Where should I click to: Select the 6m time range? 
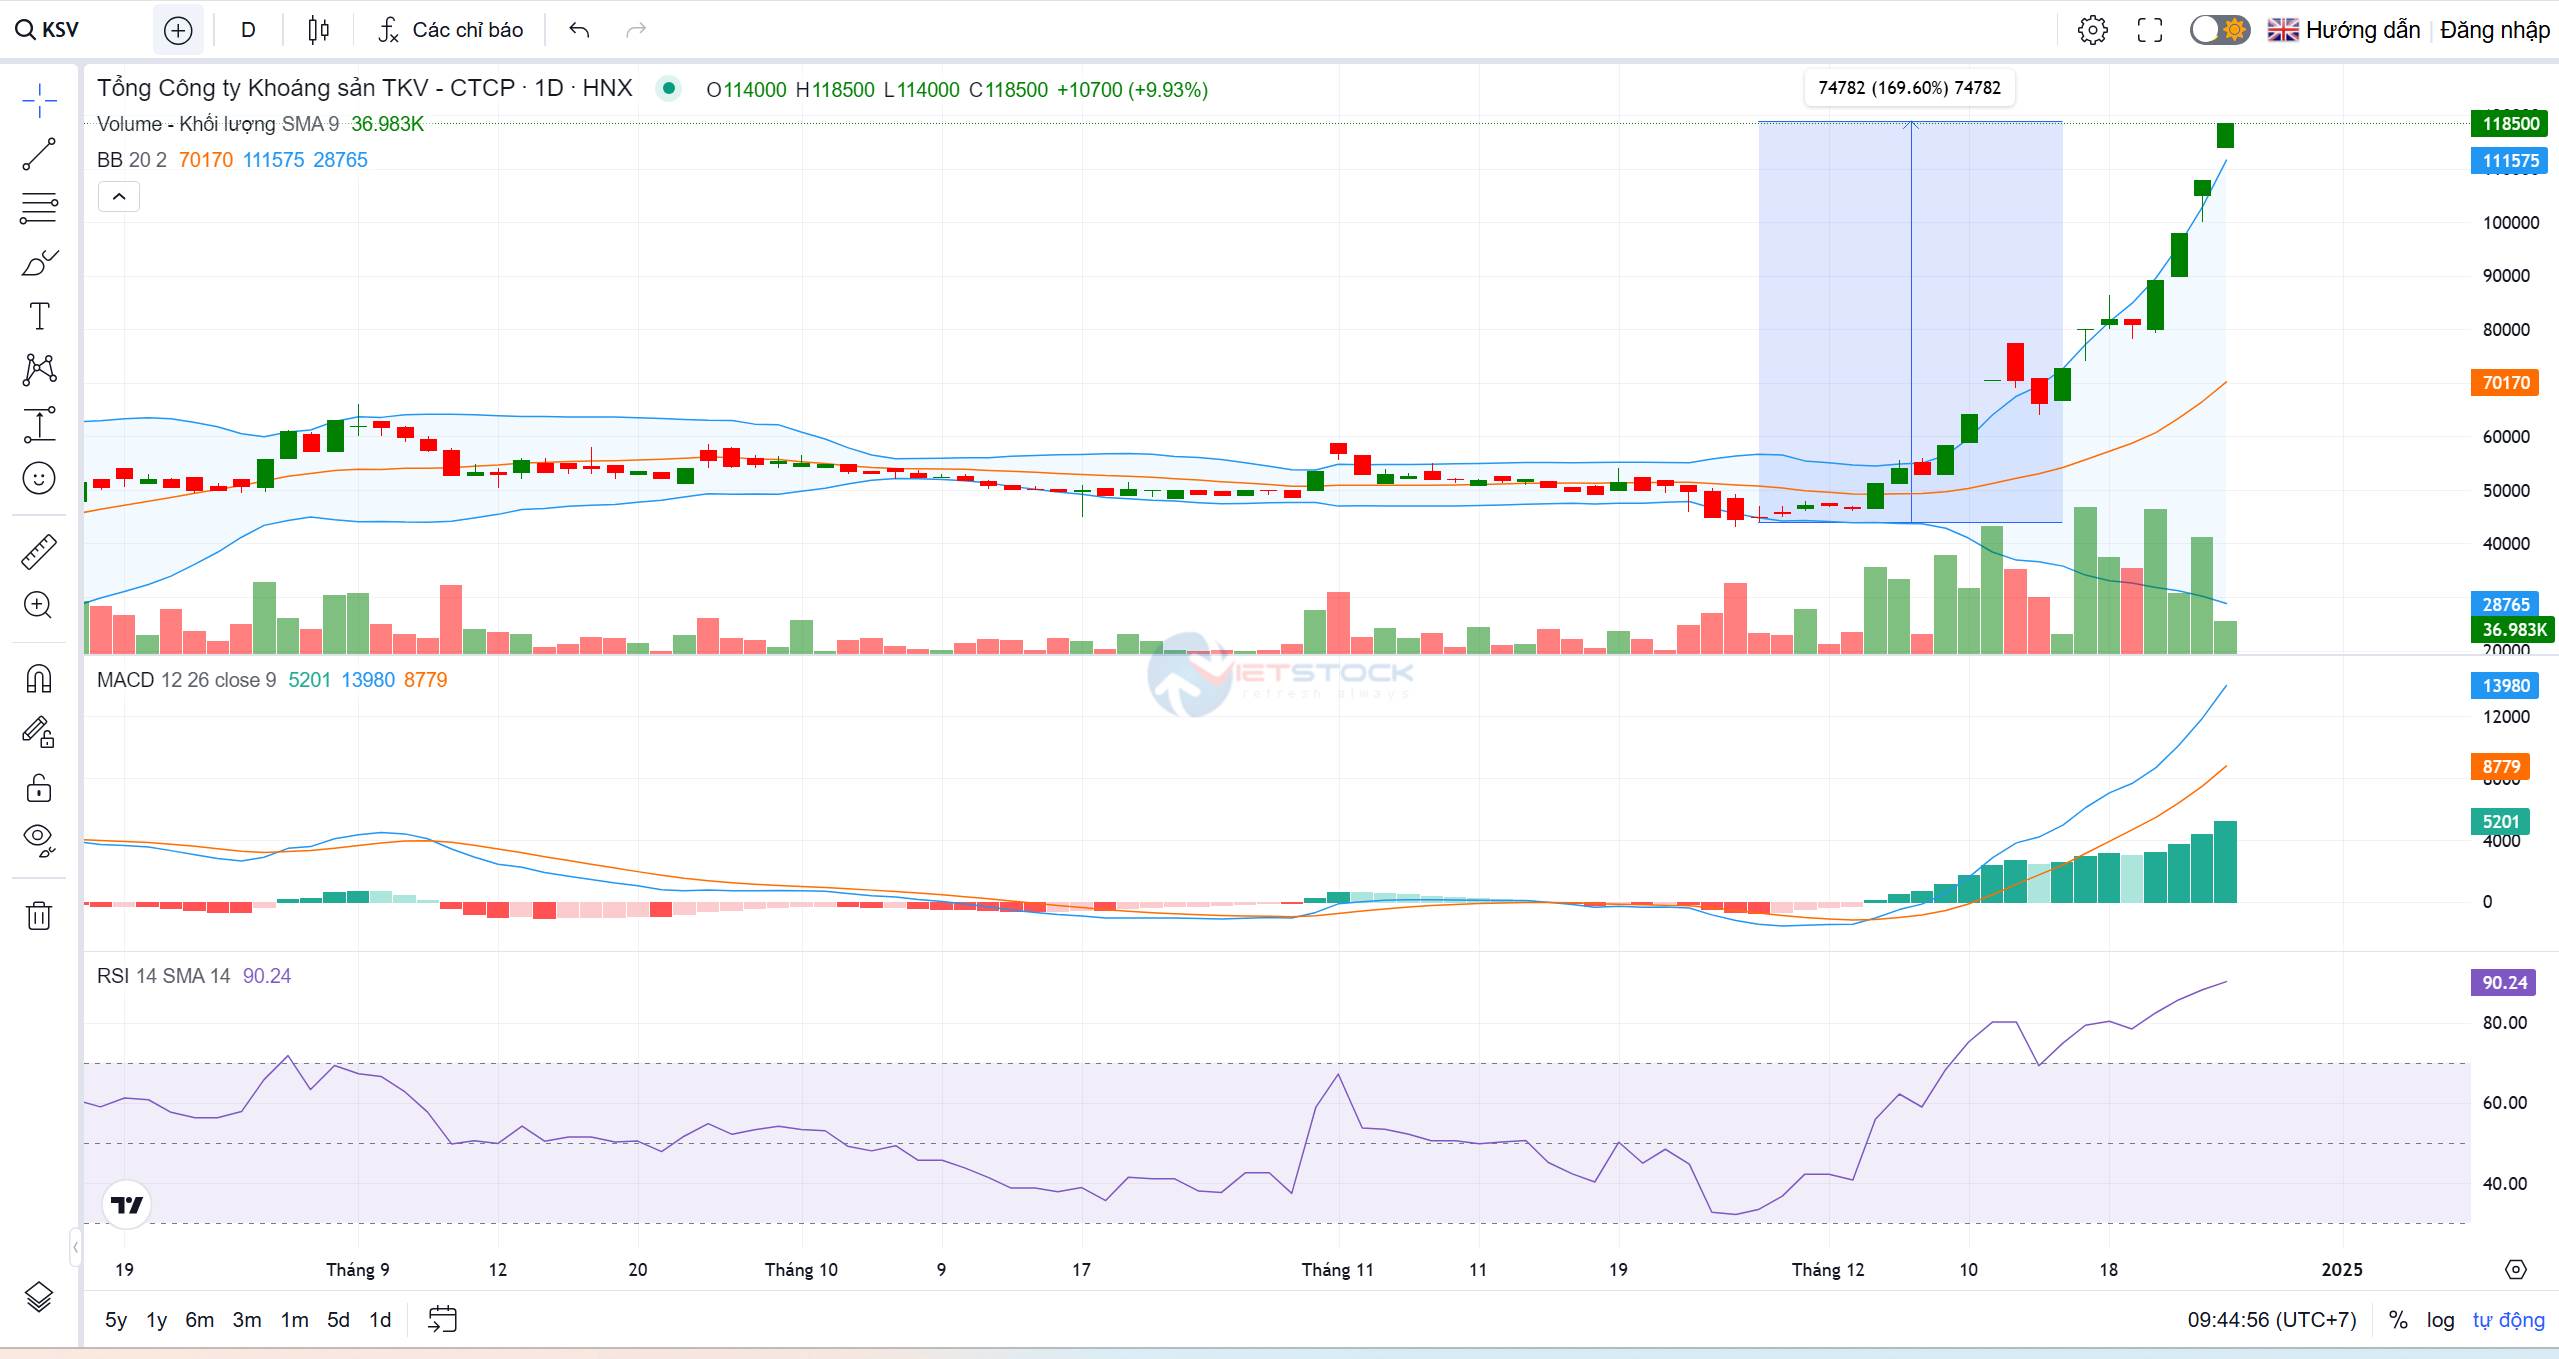coord(199,1320)
